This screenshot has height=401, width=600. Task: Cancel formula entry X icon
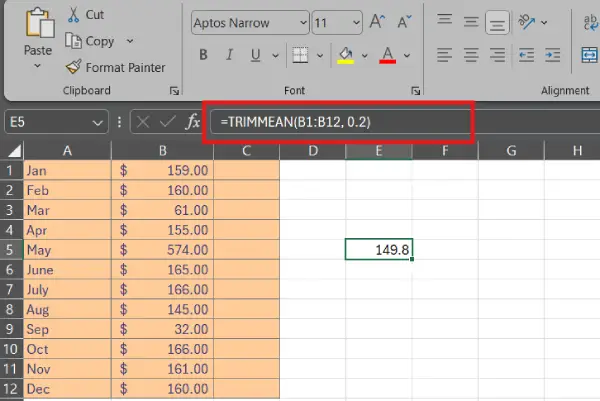(x=143, y=122)
